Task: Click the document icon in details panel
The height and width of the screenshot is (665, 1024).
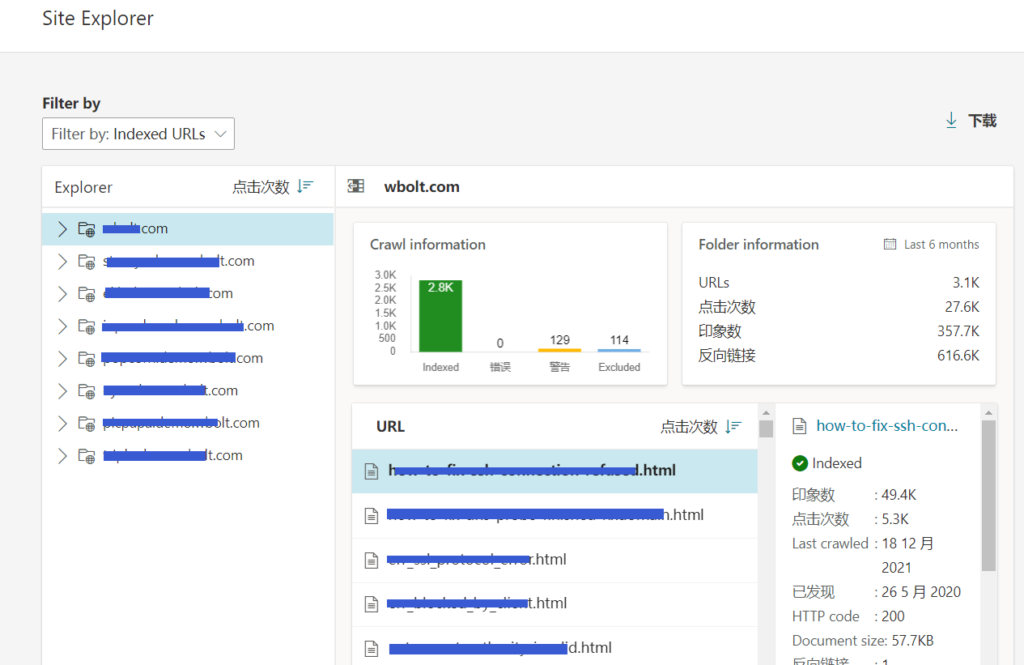Action: [x=799, y=426]
